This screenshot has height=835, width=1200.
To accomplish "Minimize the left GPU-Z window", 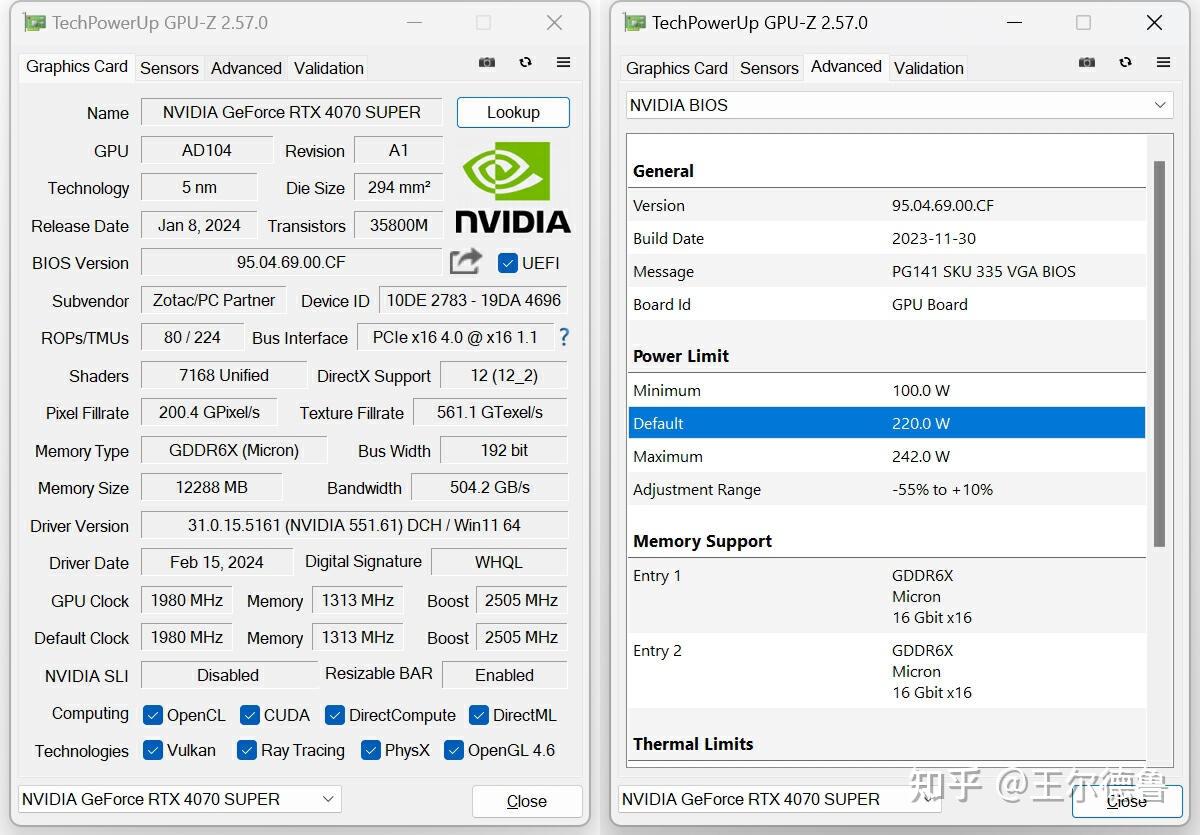I will click(414, 22).
